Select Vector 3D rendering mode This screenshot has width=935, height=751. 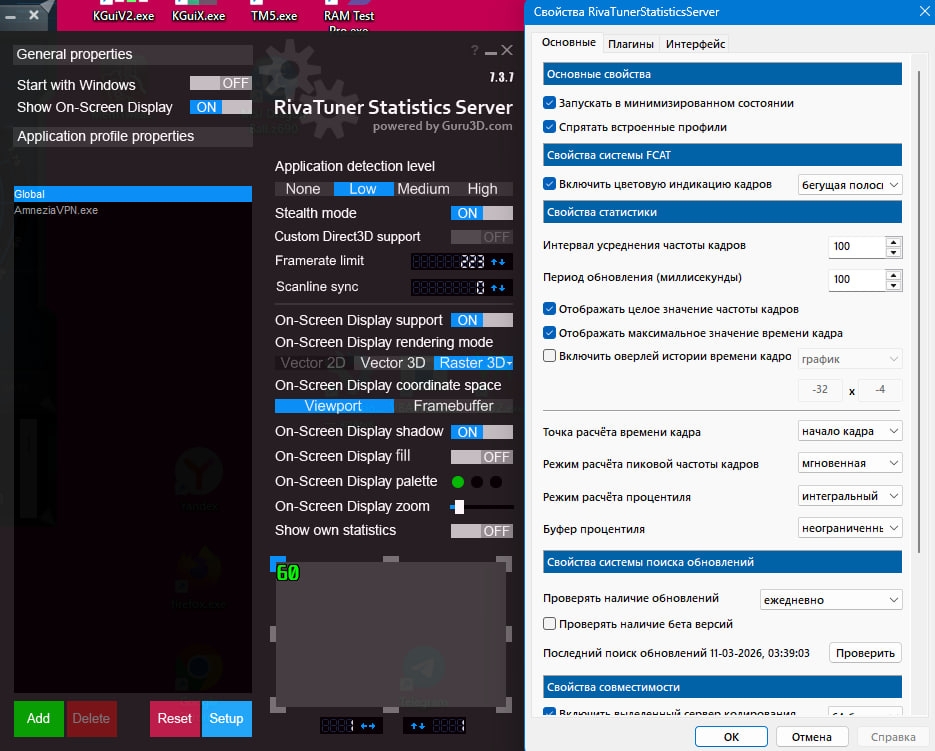click(393, 363)
